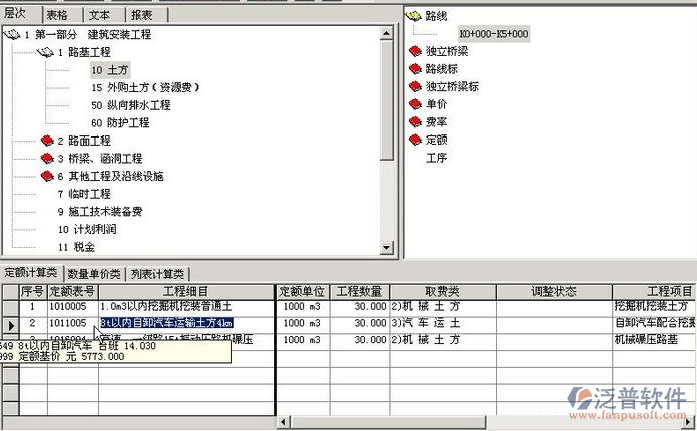Select the 费率 node in right tree
The height and width of the screenshot is (431, 697).
click(436, 122)
